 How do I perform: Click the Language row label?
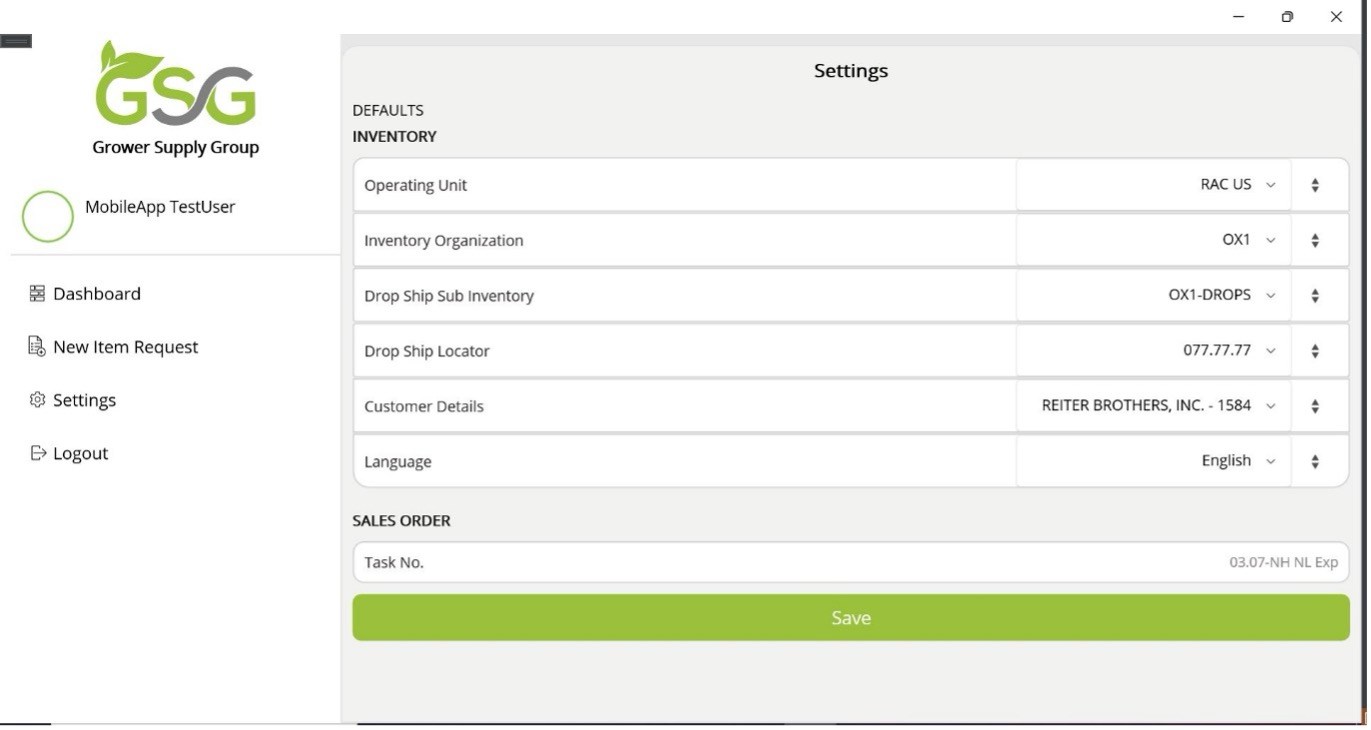point(398,462)
